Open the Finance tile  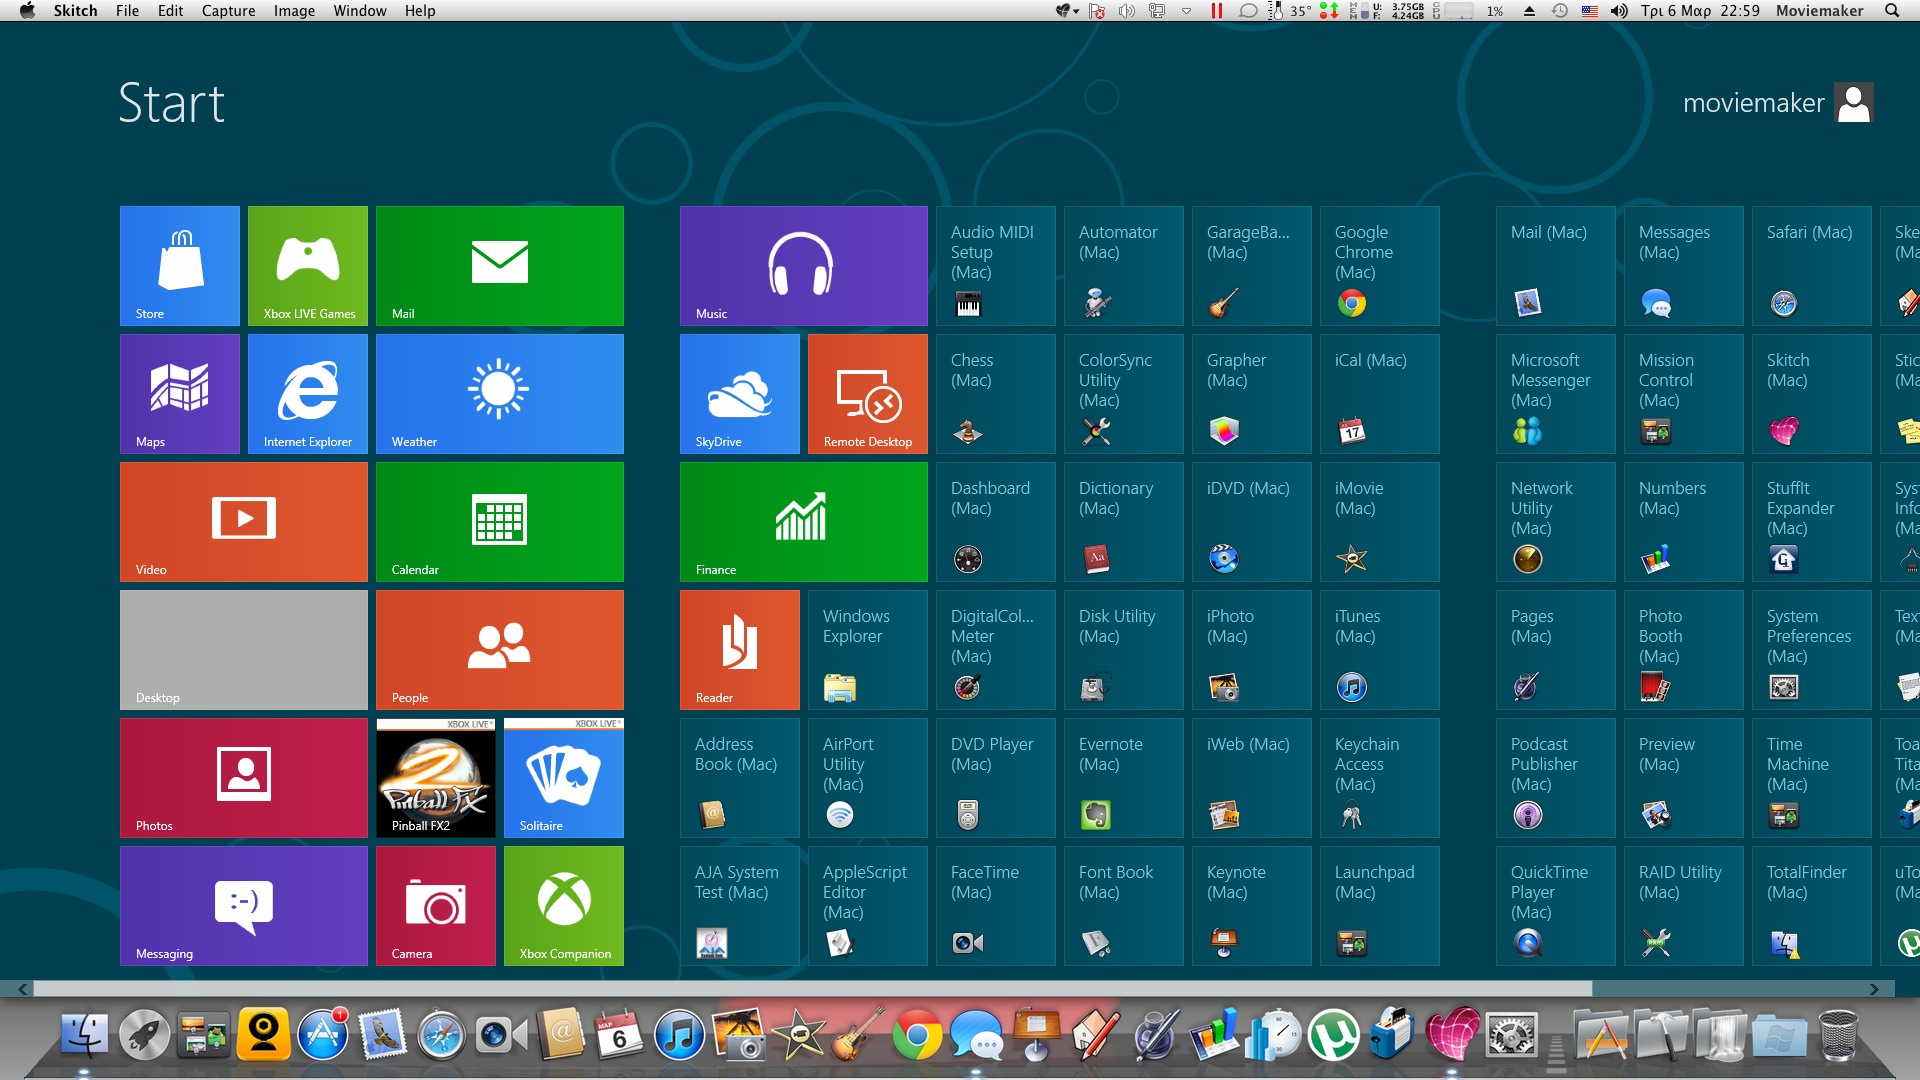pyautogui.click(x=804, y=522)
